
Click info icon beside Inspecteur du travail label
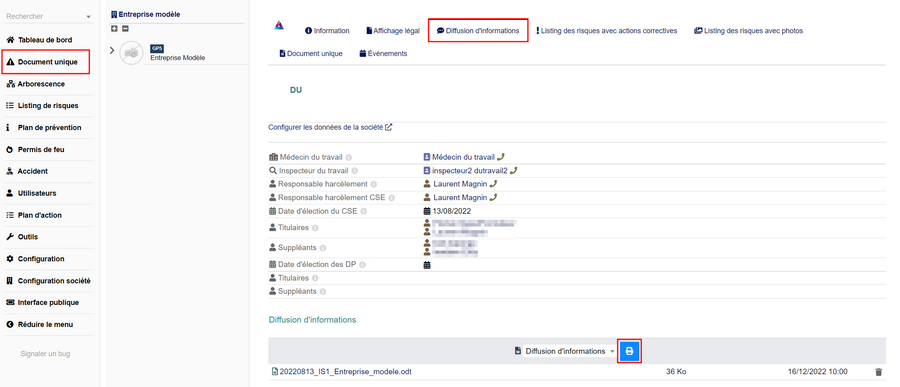(x=354, y=171)
